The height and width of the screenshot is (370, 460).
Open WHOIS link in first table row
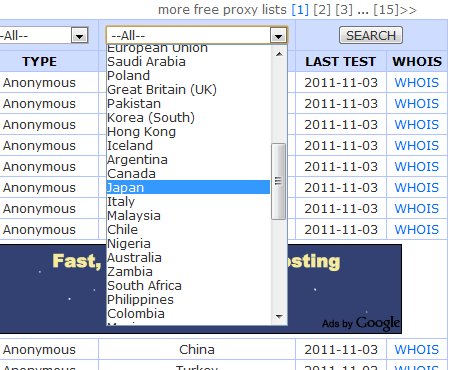(417, 83)
